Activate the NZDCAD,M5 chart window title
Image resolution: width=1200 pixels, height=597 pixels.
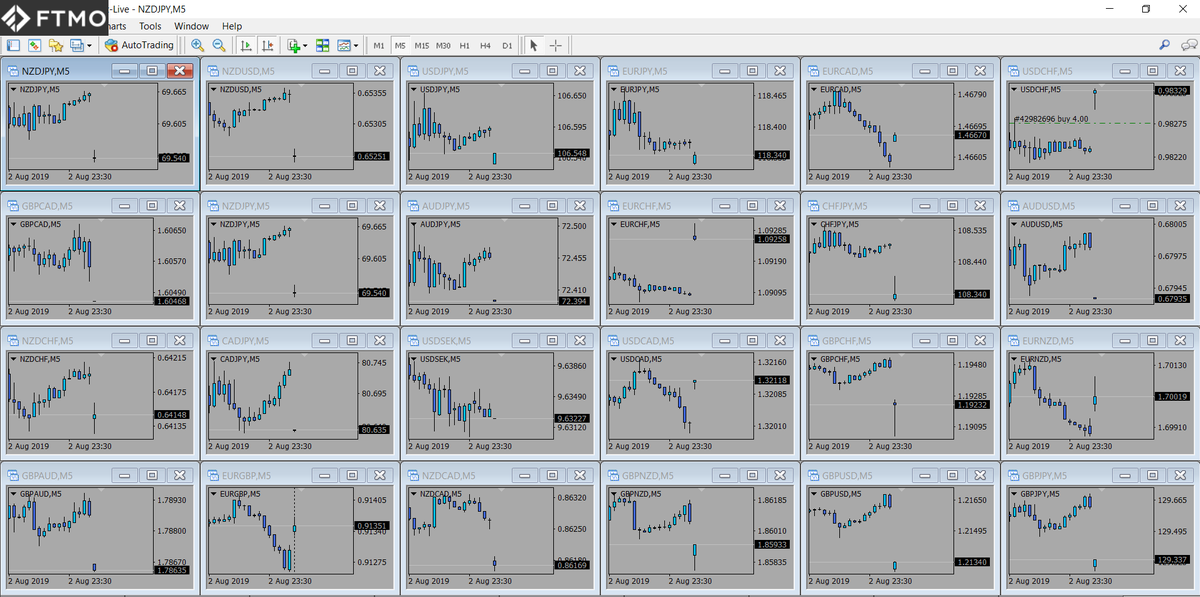pyautogui.click(x=448, y=476)
